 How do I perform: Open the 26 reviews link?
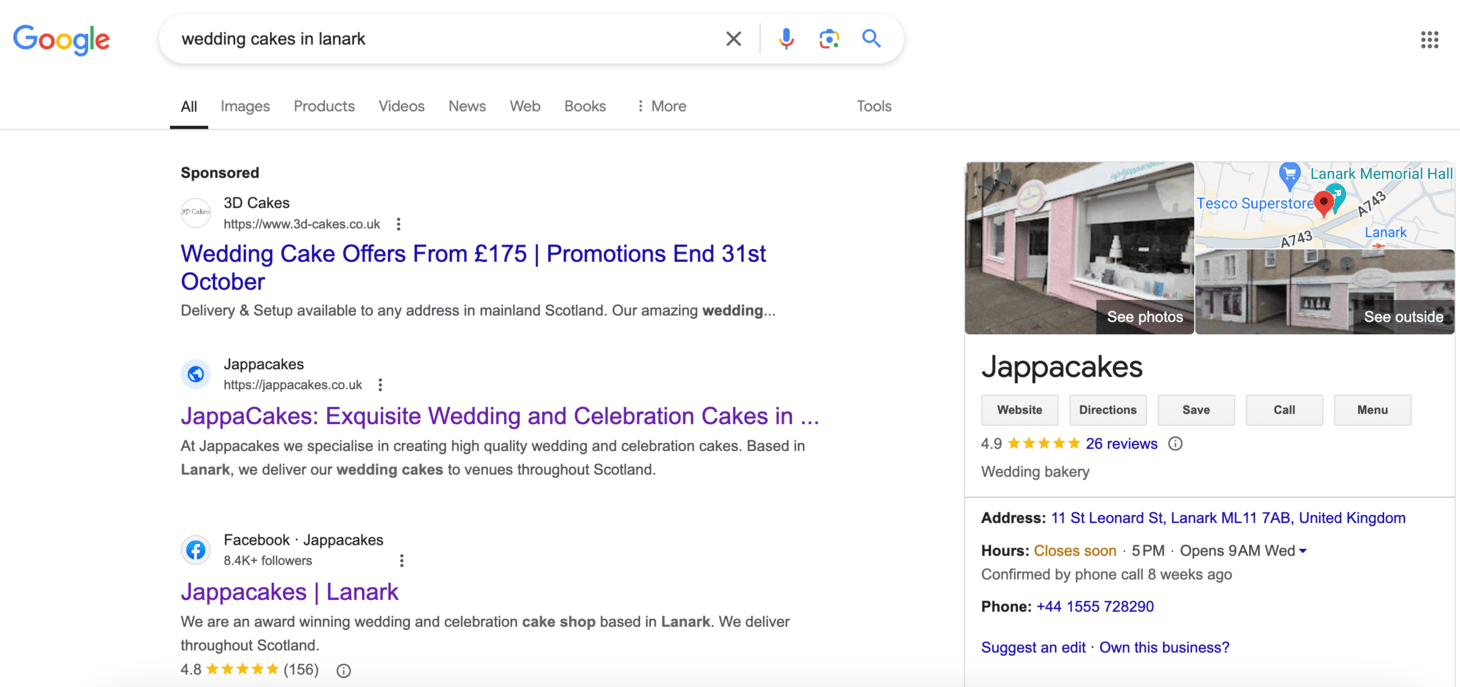pos(1121,443)
